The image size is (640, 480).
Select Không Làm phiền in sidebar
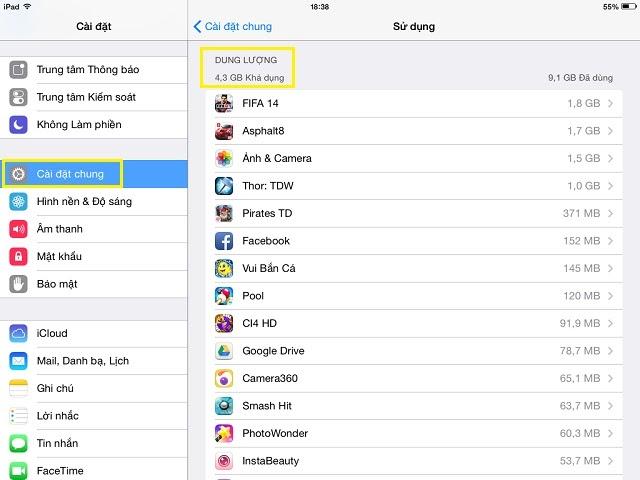tap(94, 124)
